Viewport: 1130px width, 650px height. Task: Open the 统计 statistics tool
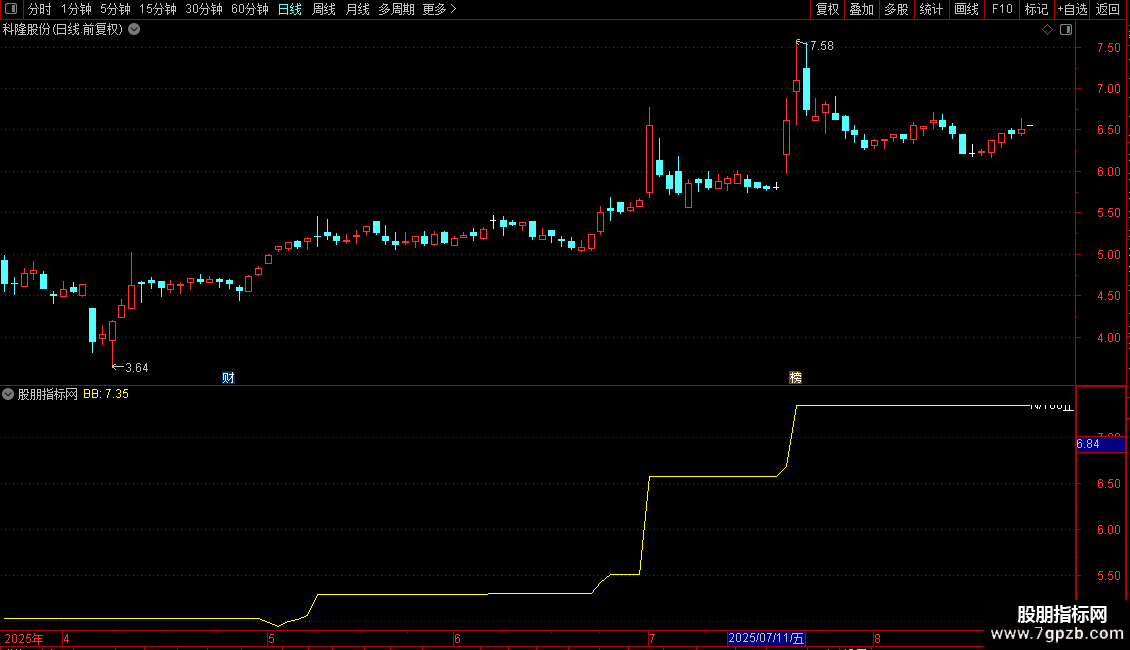pyautogui.click(x=931, y=9)
